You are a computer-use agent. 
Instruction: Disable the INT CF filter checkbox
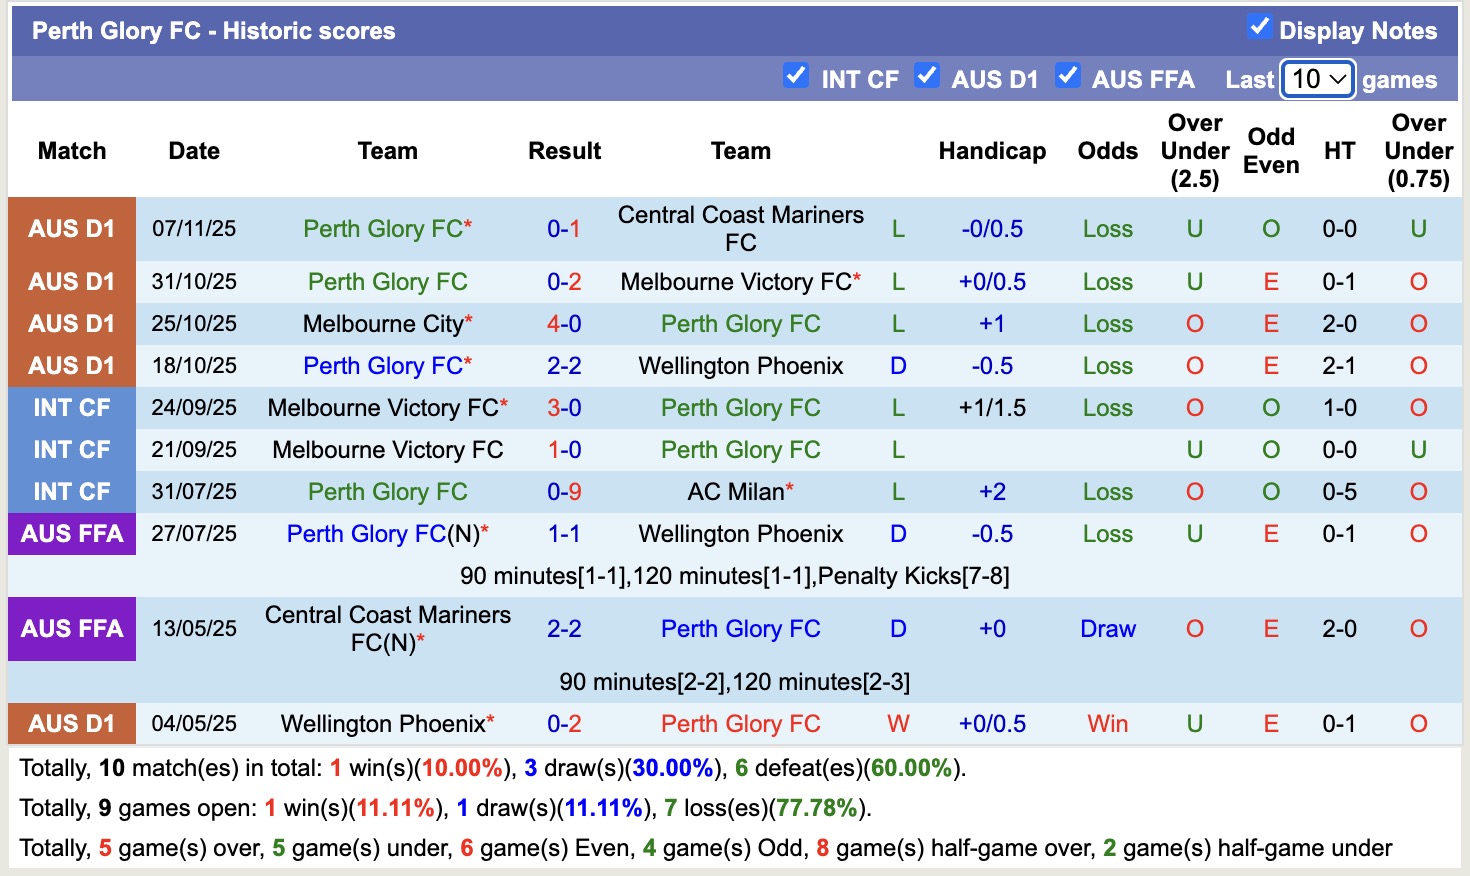[796, 76]
